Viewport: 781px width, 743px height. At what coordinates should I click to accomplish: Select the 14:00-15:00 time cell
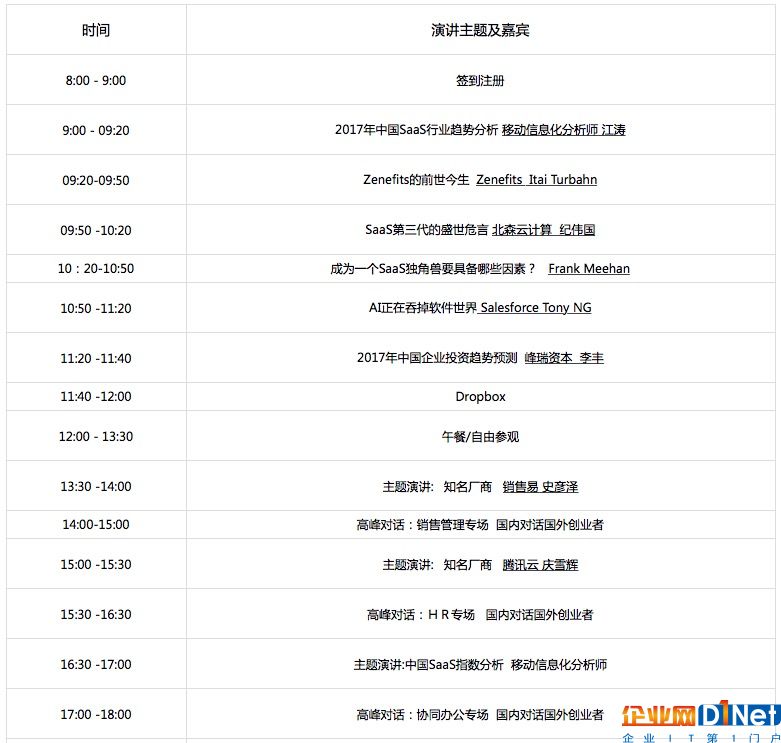pos(96,524)
